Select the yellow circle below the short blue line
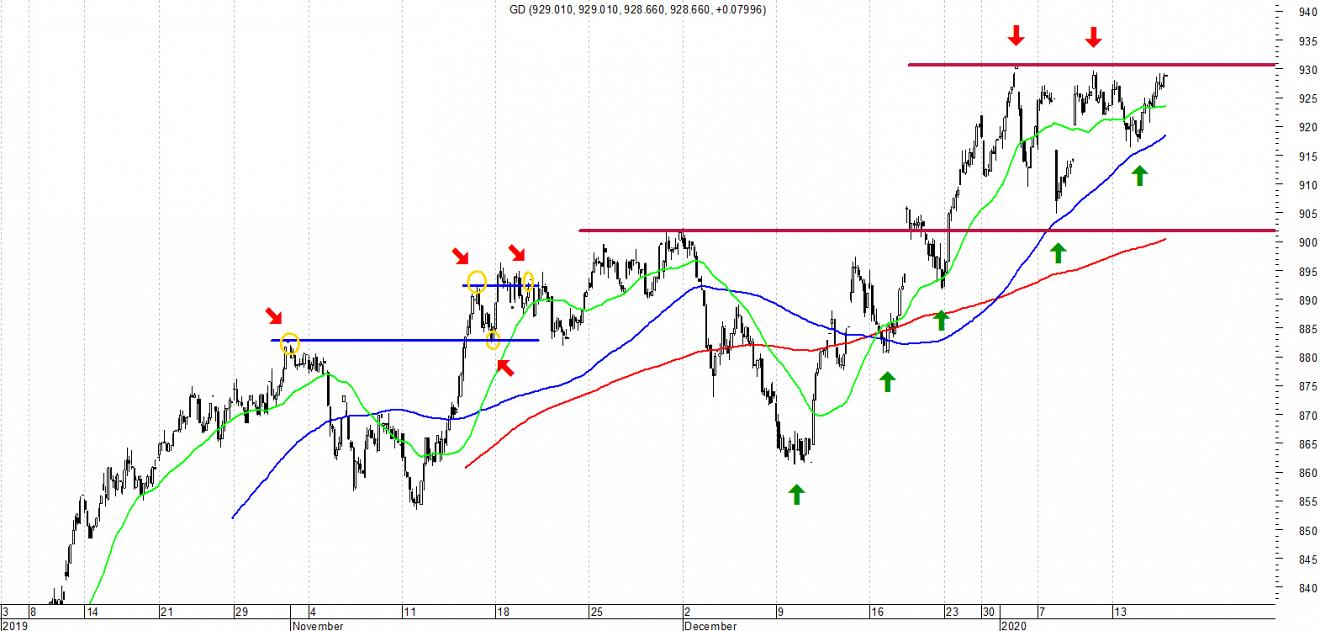Screen dimensions: 1320x631 click(493, 341)
